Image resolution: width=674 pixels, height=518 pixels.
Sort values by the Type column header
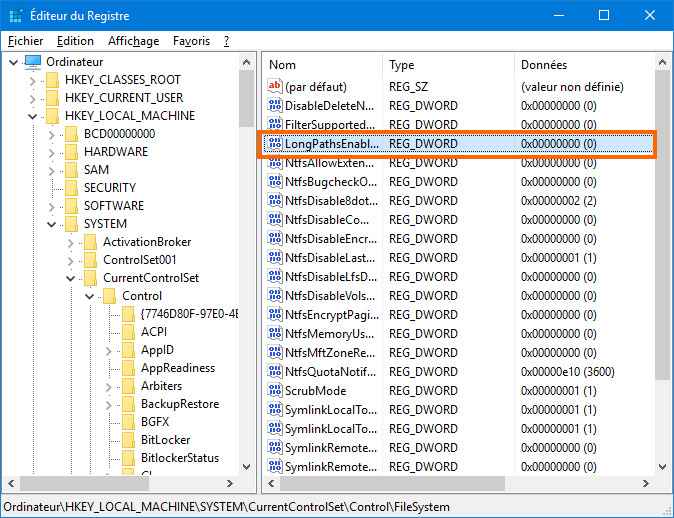pos(448,65)
